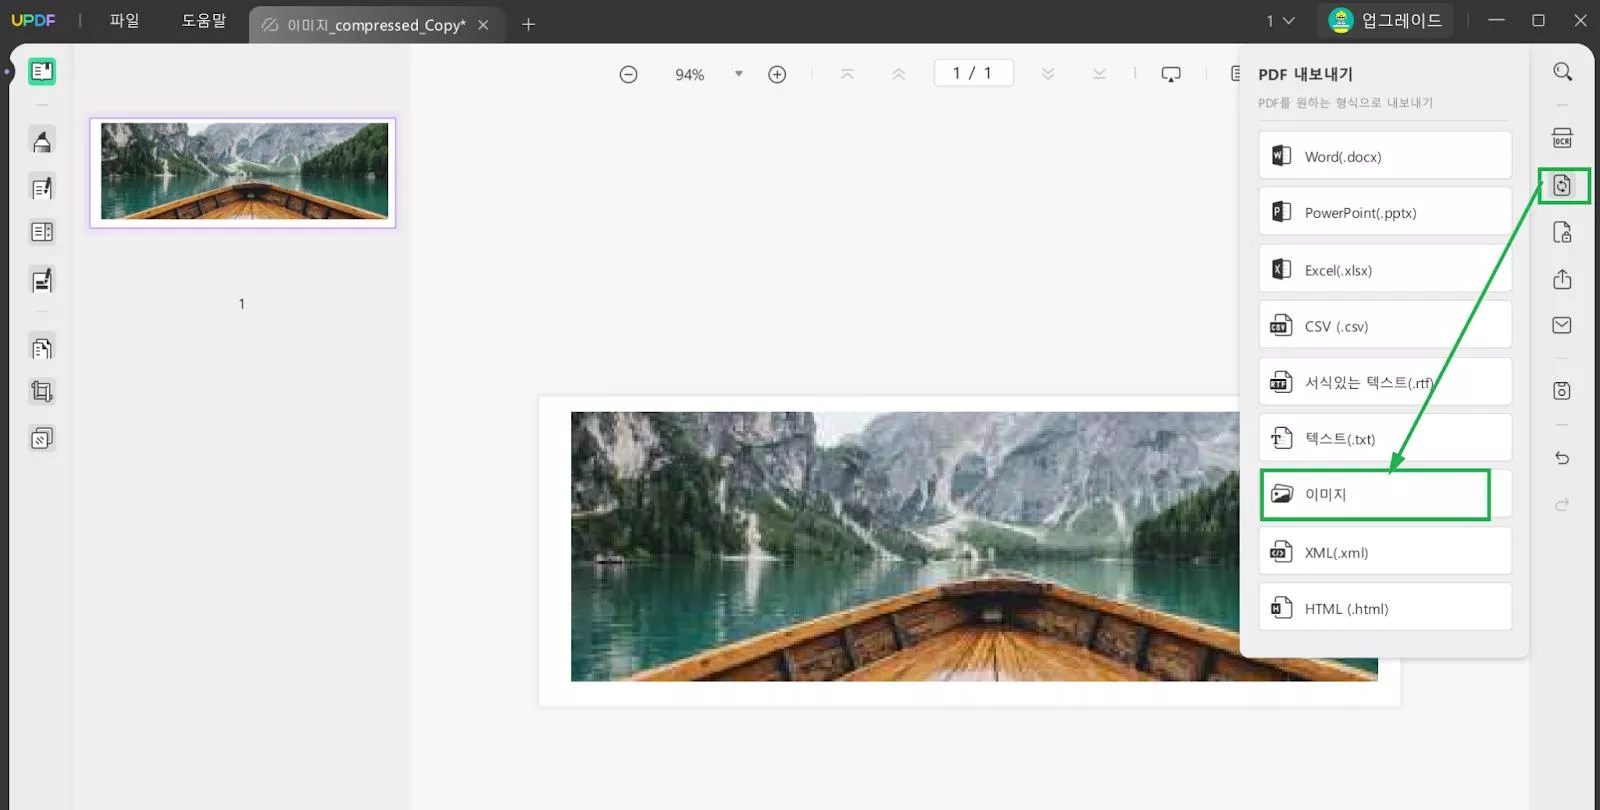Zoom in with the plus icon
1600x810 pixels.
777,74
